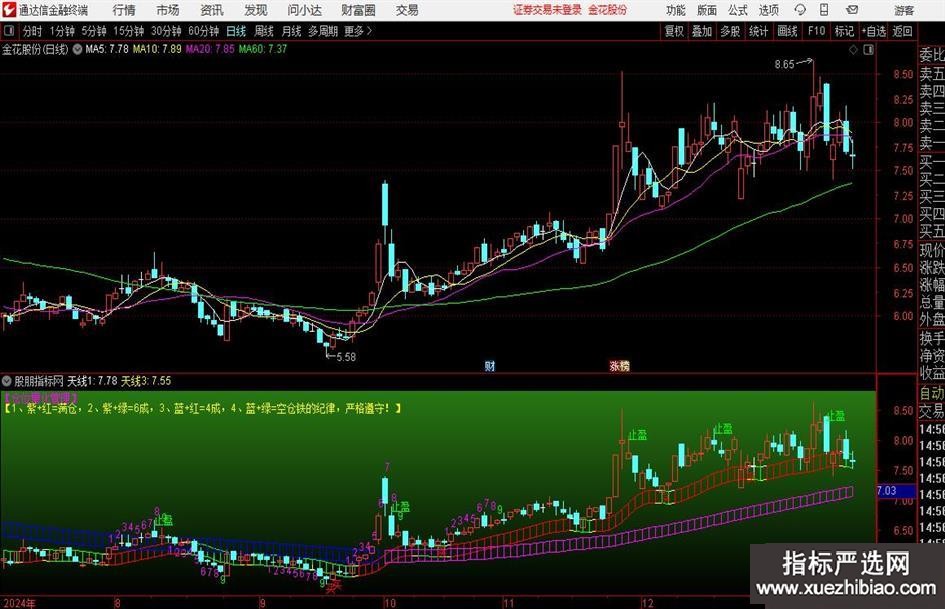The width and height of the screenshot is (945, 609).
Task: Click the 多股 multi-stock button
Action: point(730,31)
